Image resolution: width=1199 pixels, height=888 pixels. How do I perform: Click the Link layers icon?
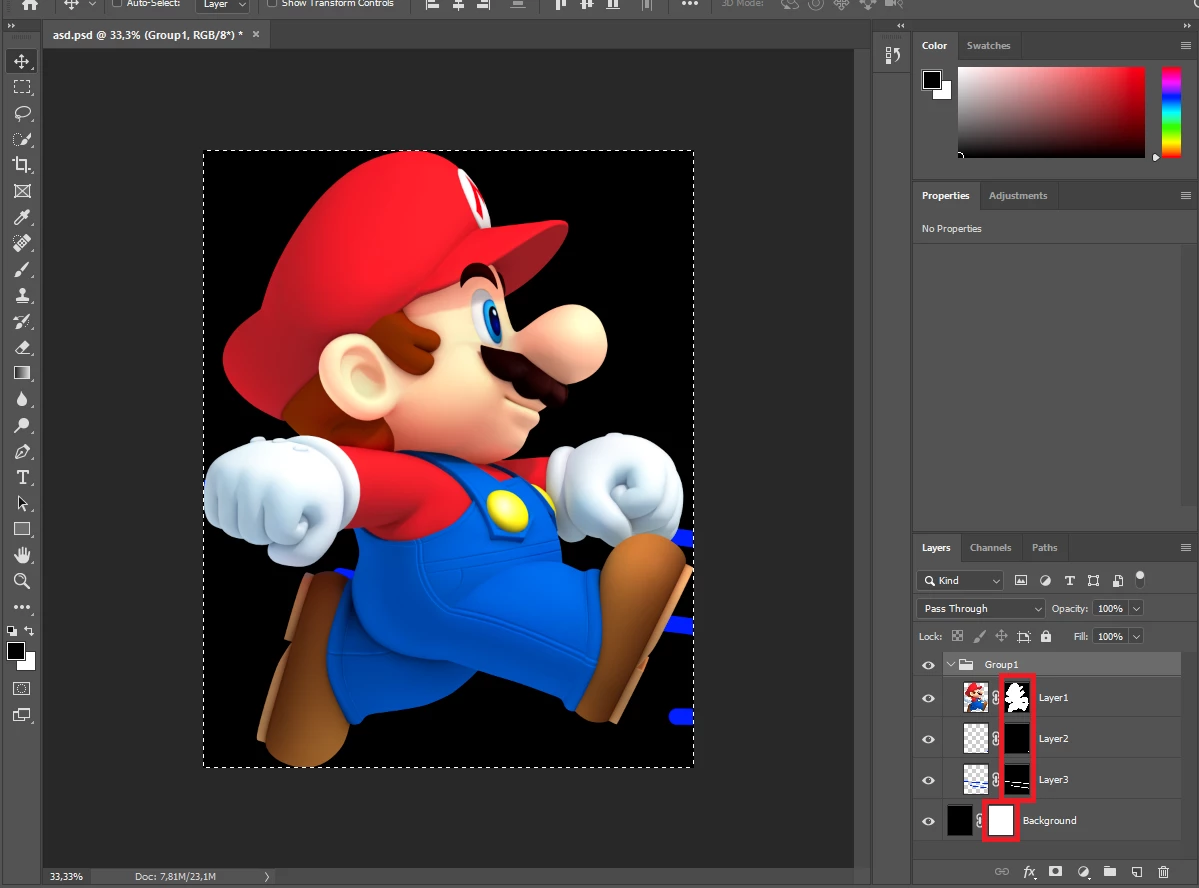pos(1002,872)
